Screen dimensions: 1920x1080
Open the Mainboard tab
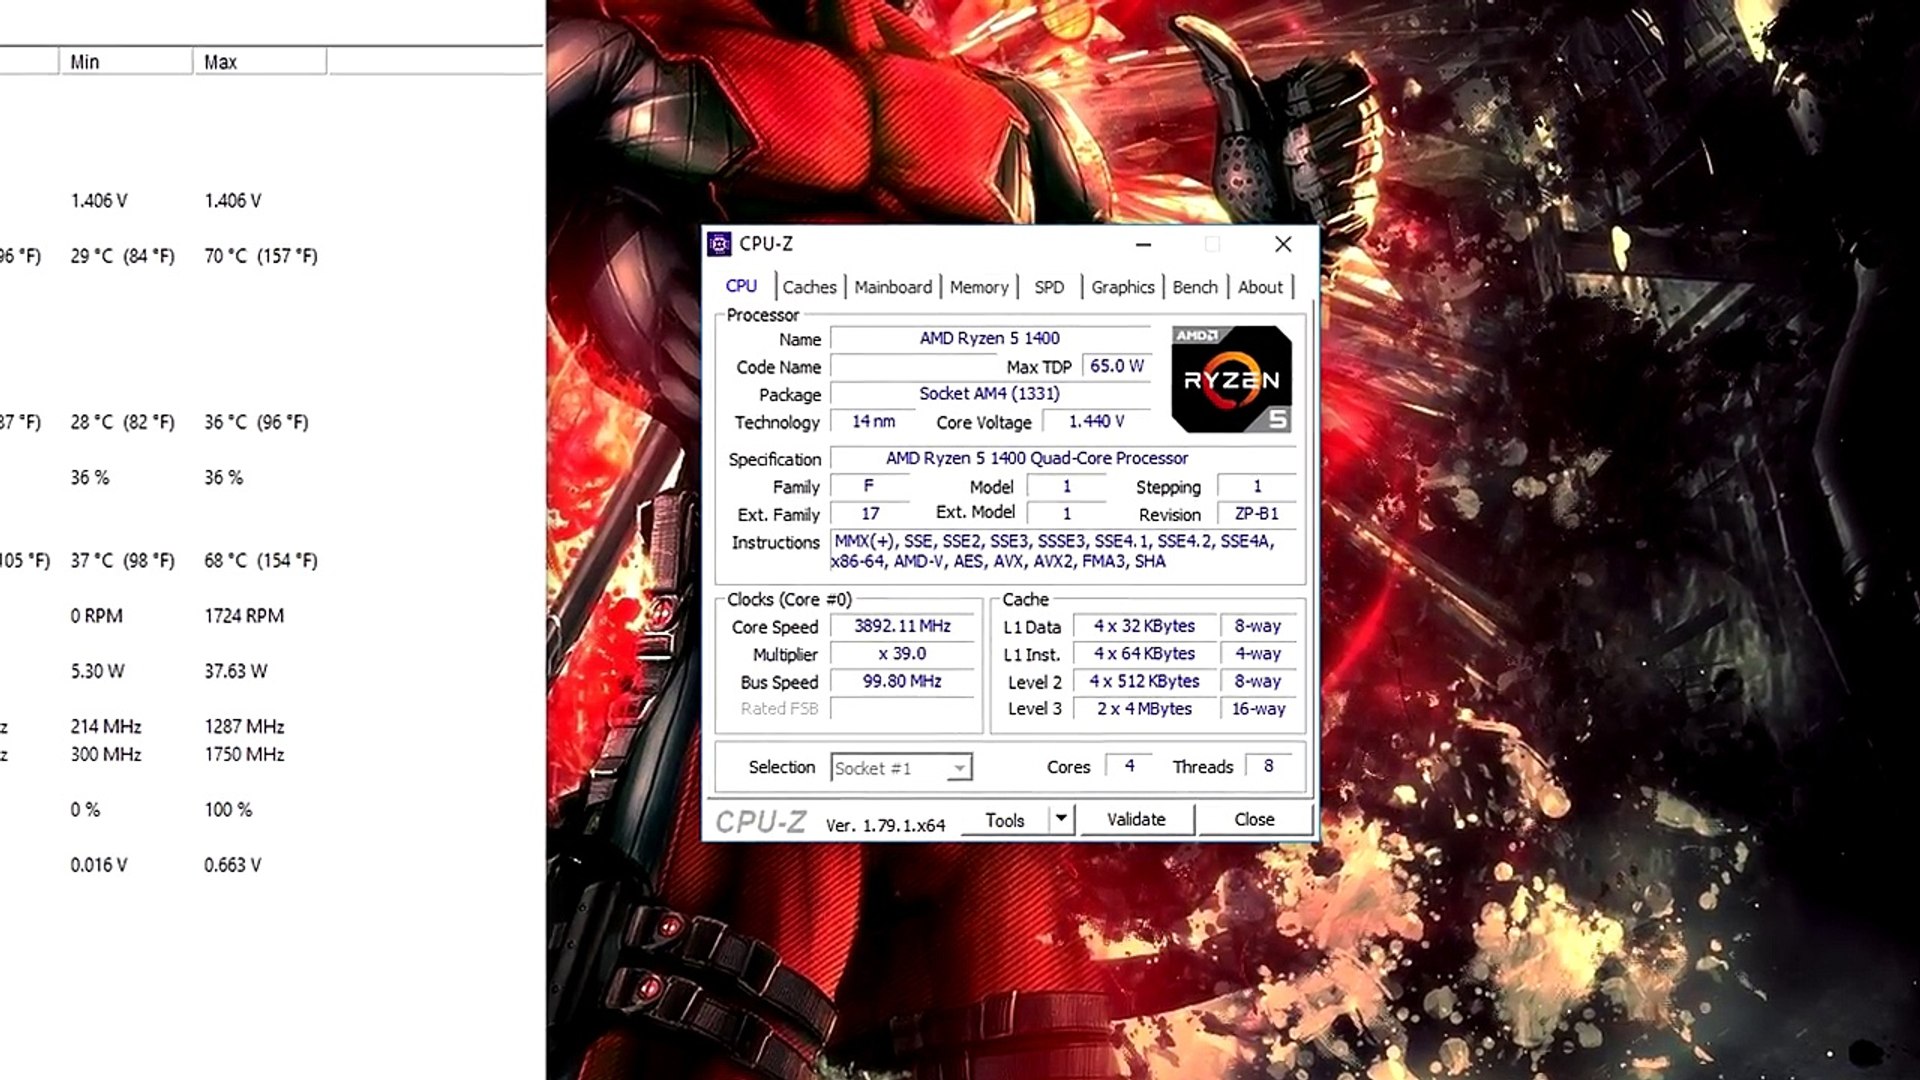tap(893, 287)
